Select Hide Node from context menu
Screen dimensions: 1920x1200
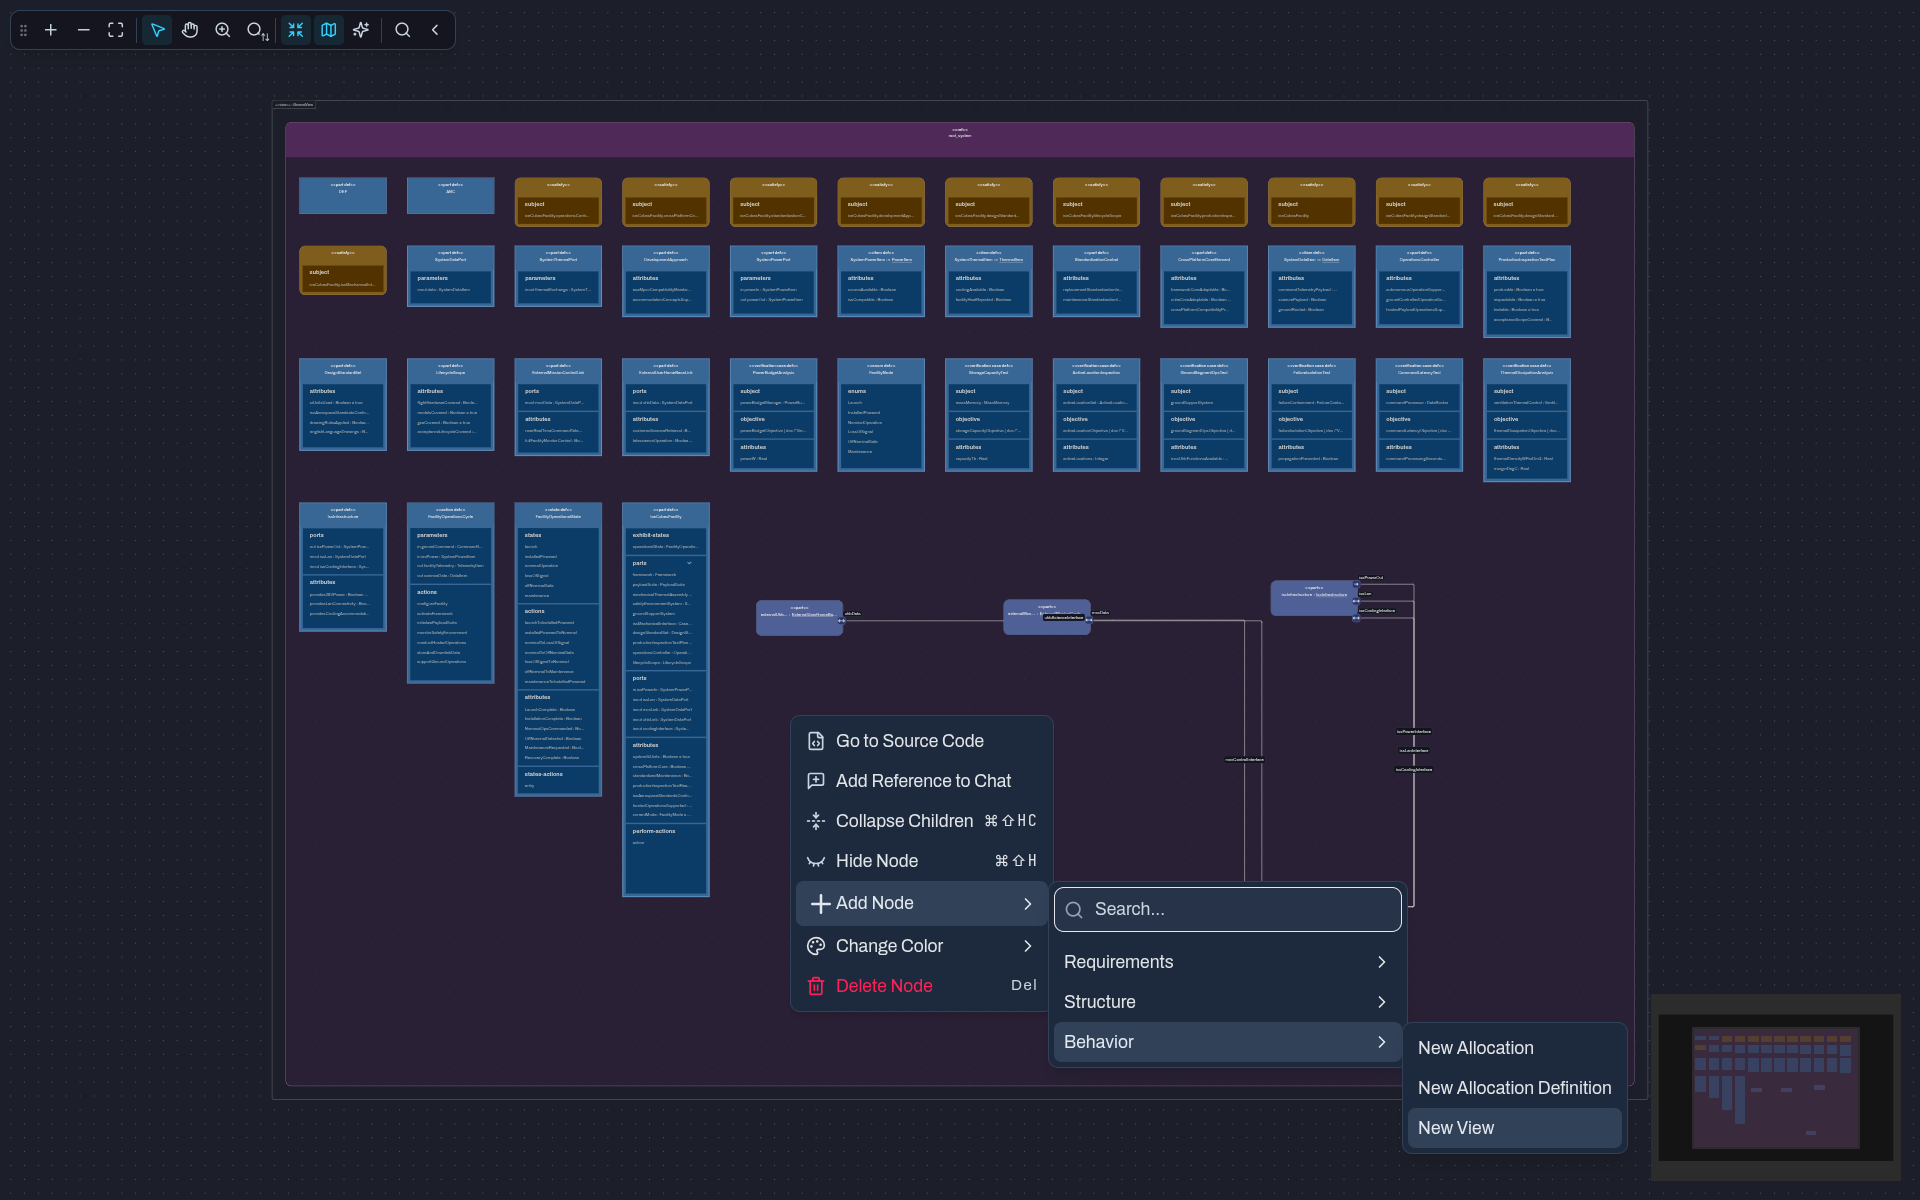pos(921,861)
